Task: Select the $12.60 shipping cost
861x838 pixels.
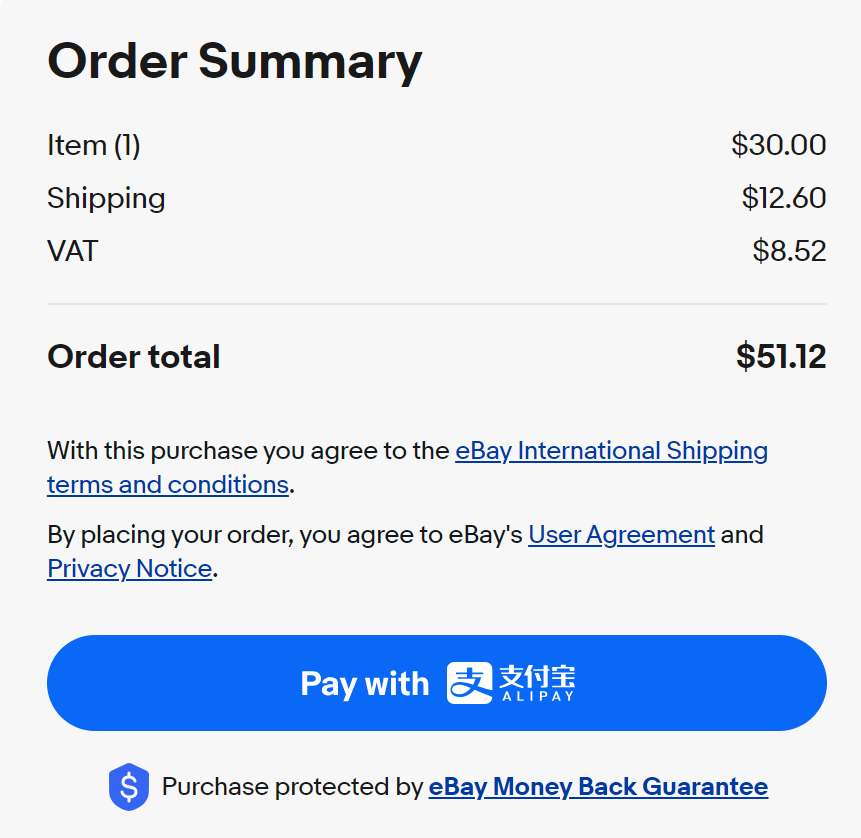Action: tap(783, 198)
